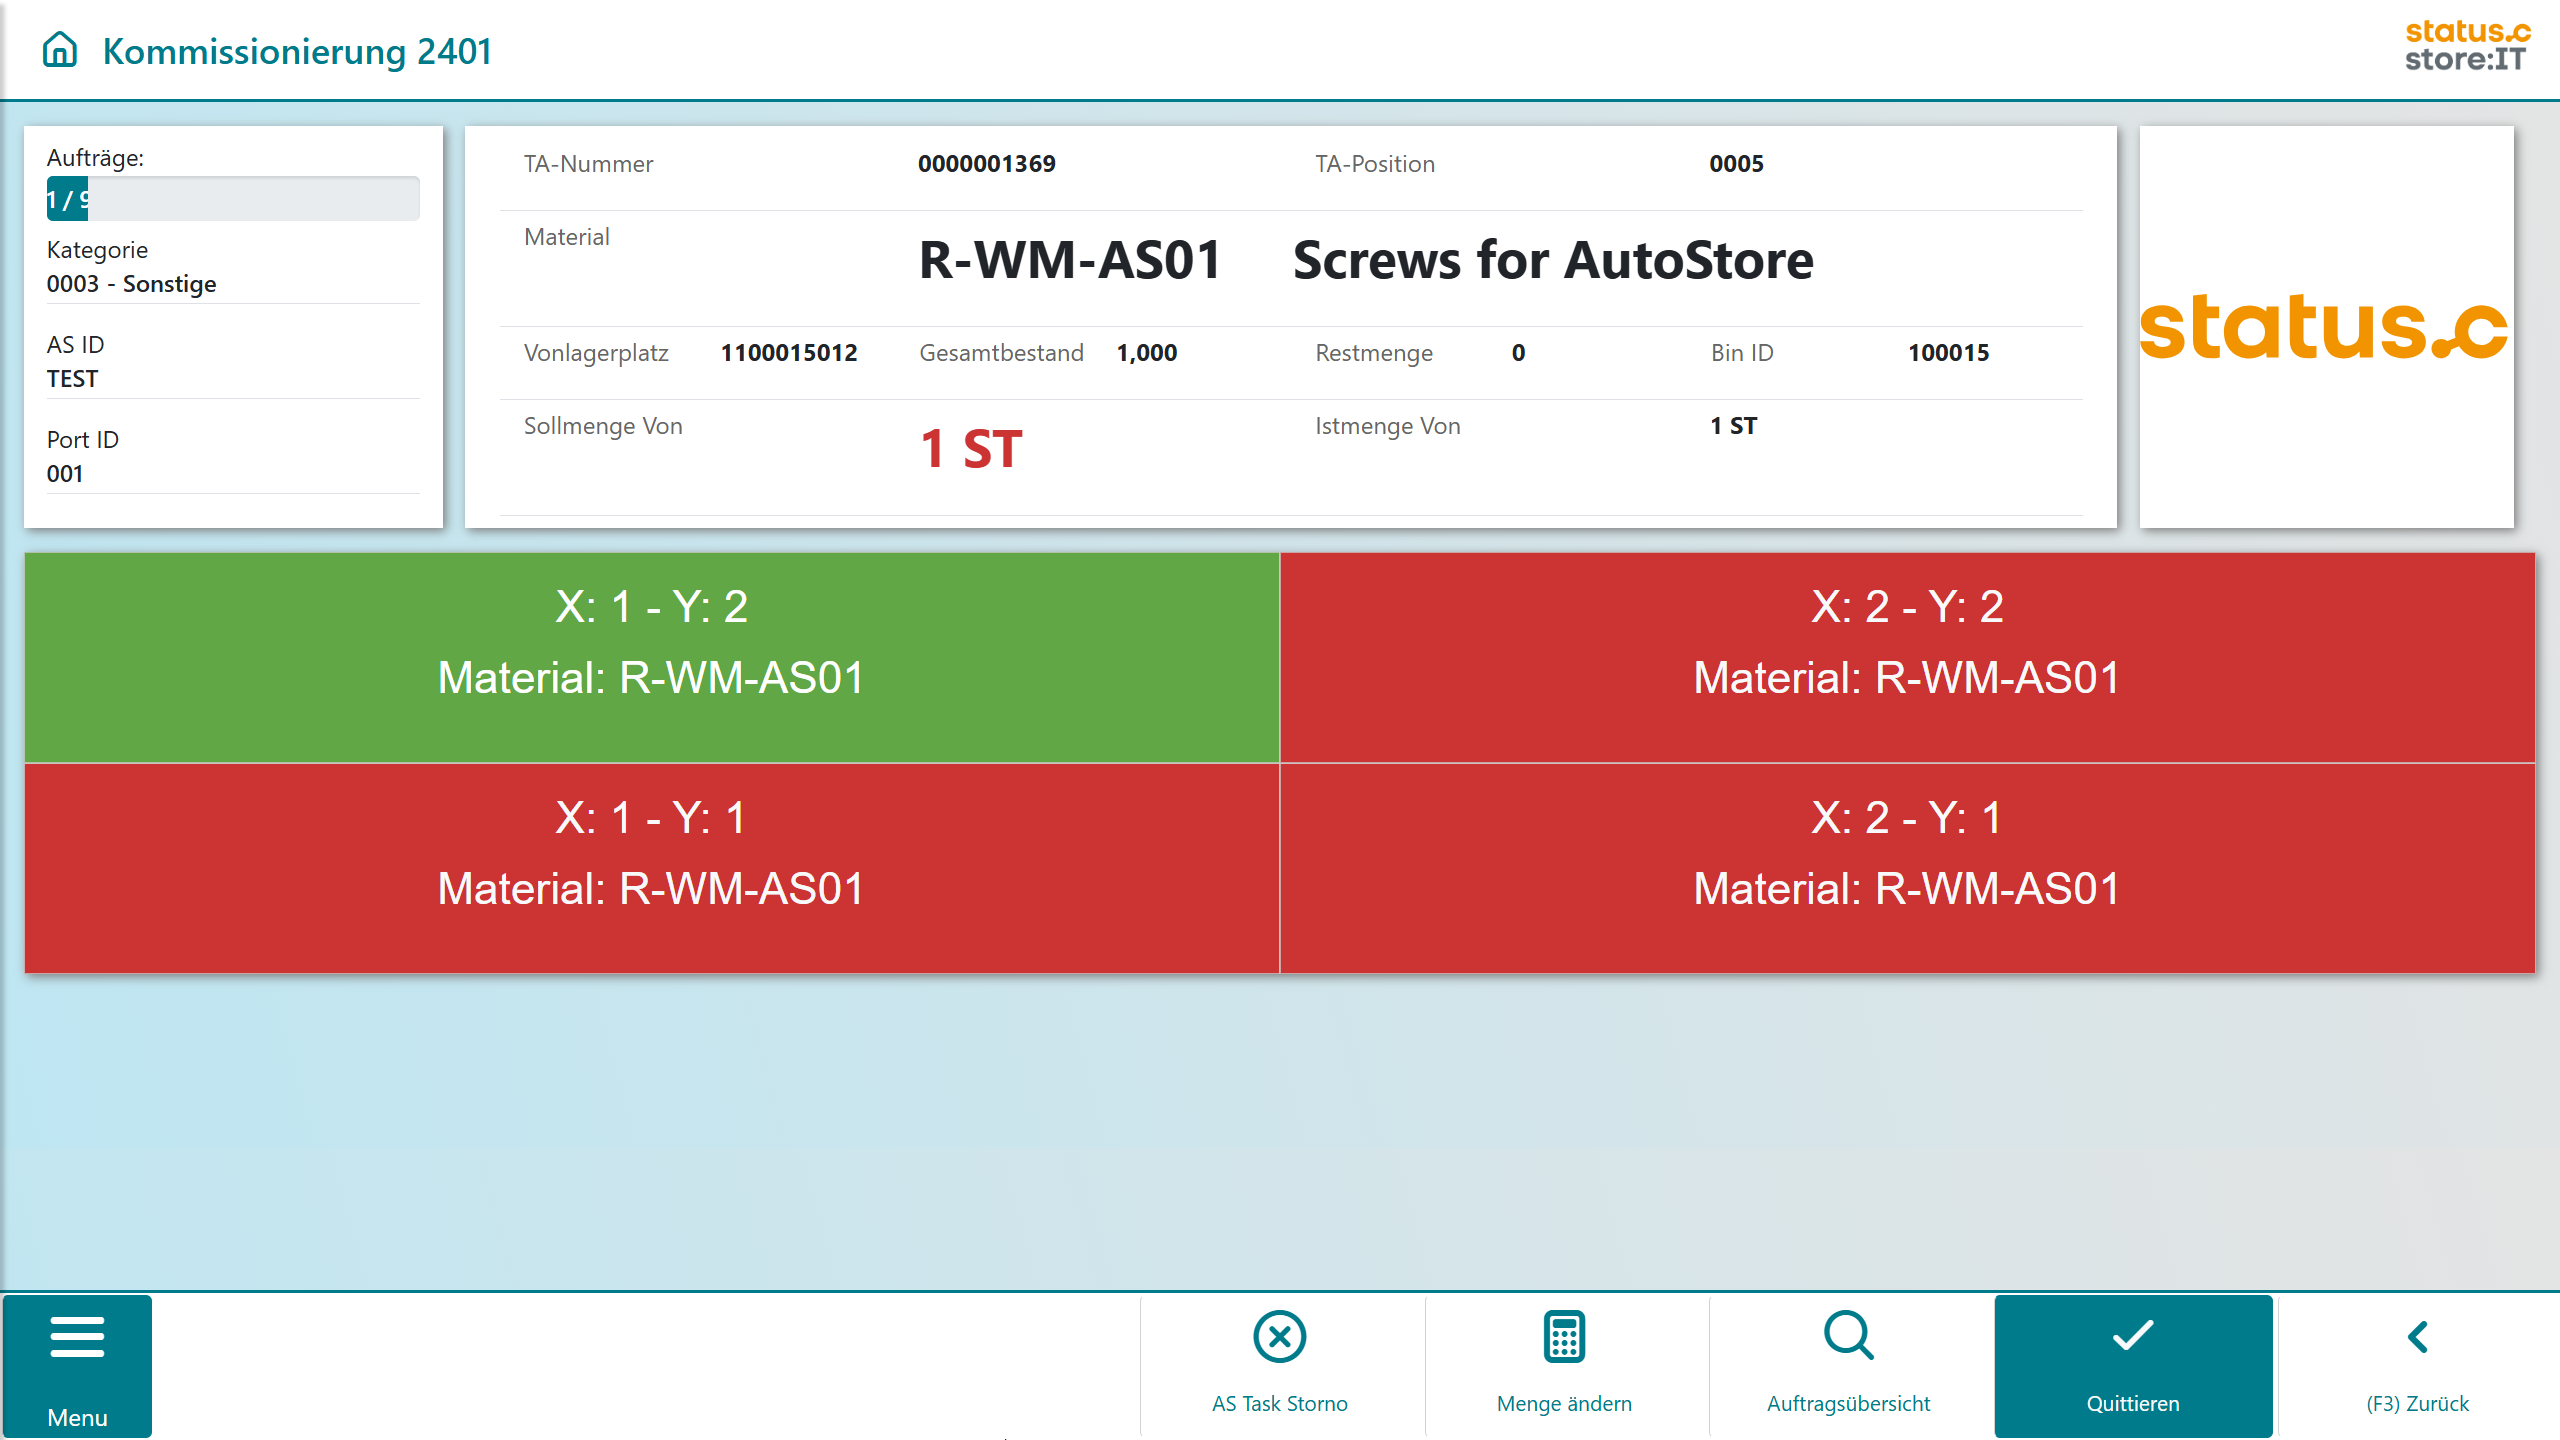Screen dimensions: 2560x1440
Task: Click the Port ID field 001
Action: [x=65, y=474]
